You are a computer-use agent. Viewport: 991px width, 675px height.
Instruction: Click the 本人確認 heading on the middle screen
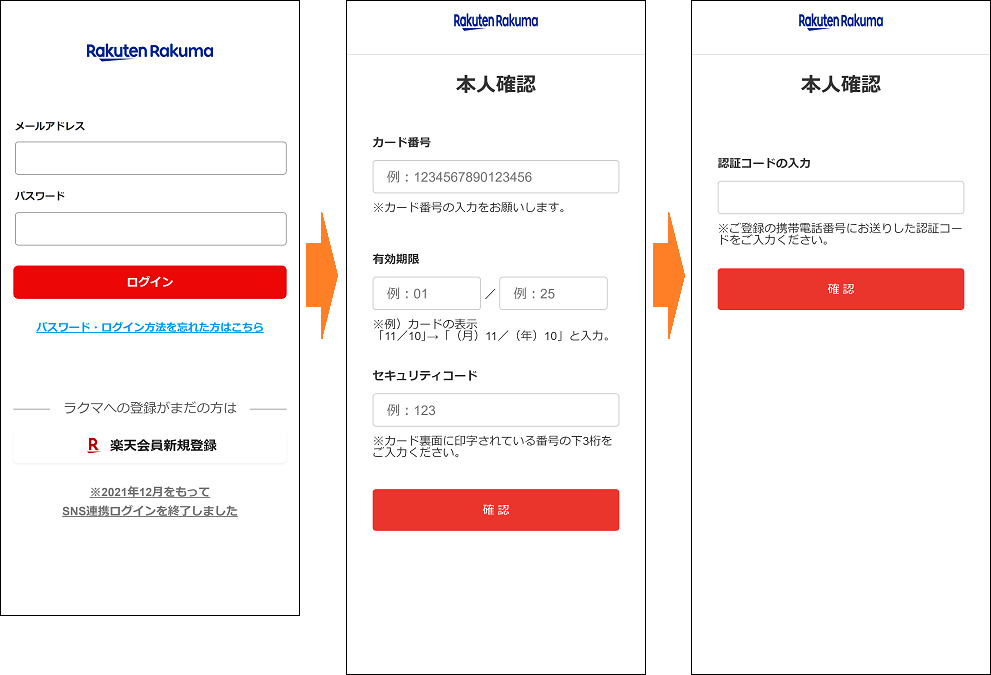tap(495, 85)
